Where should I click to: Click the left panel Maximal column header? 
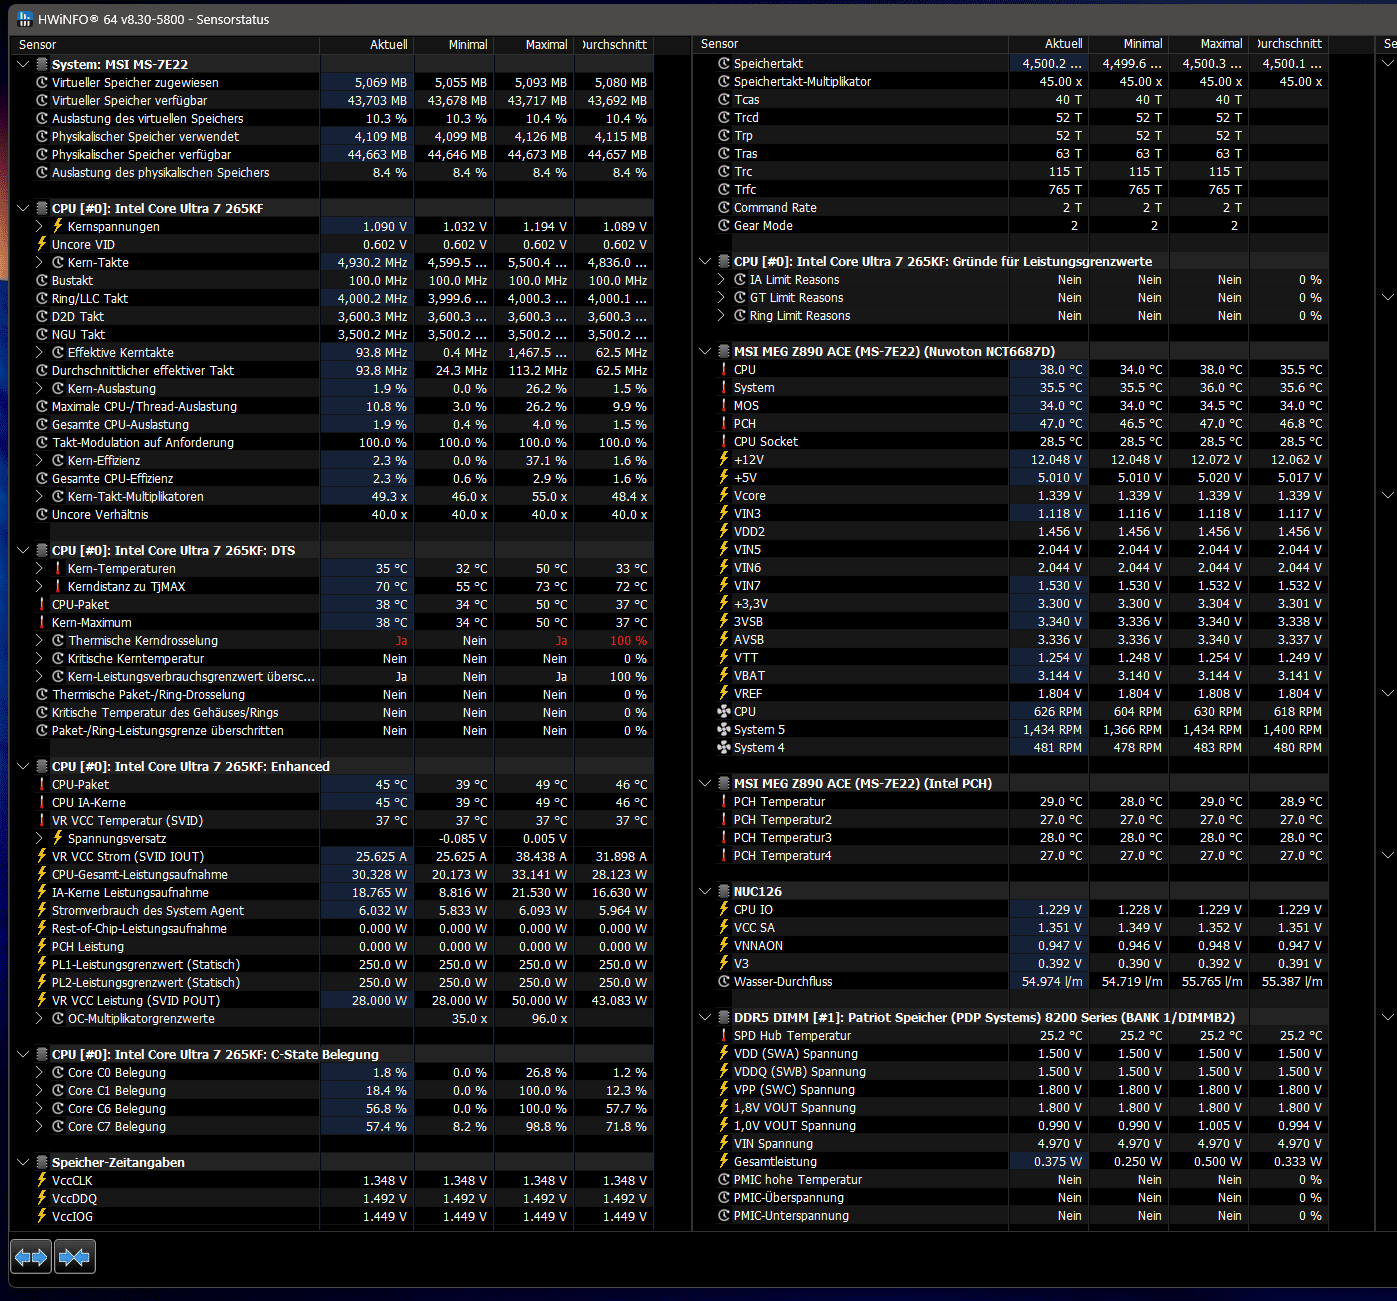point(534,44)
